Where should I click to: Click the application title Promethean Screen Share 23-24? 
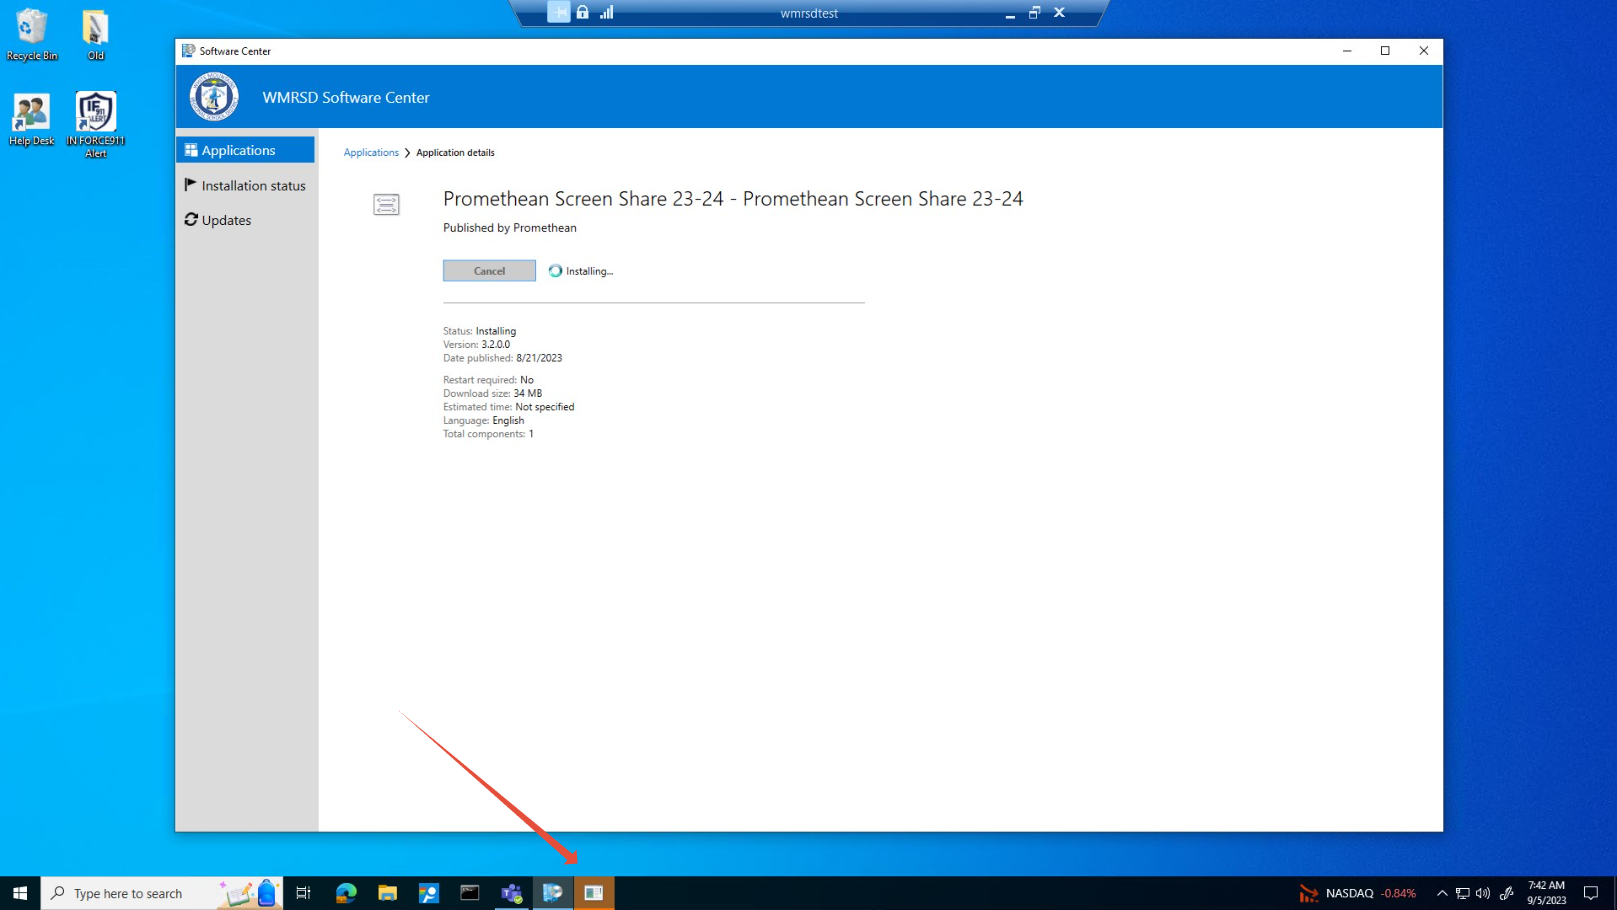tap(733, 198)
